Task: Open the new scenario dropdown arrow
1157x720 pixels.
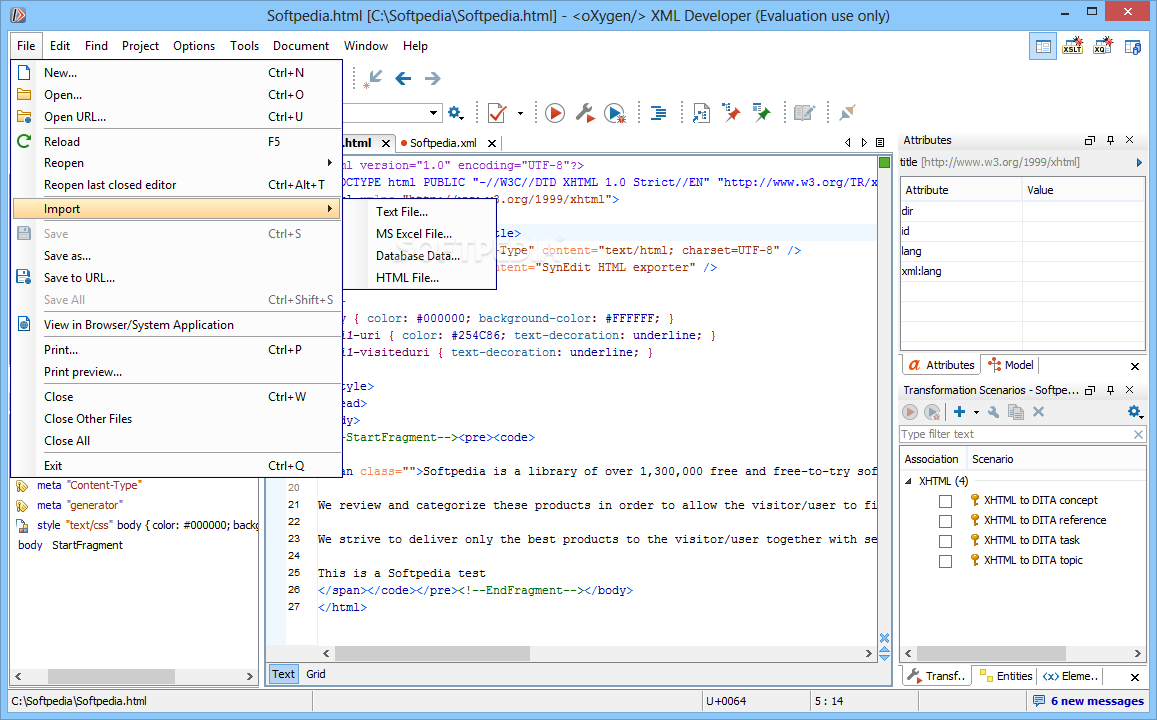Action: 976,412
